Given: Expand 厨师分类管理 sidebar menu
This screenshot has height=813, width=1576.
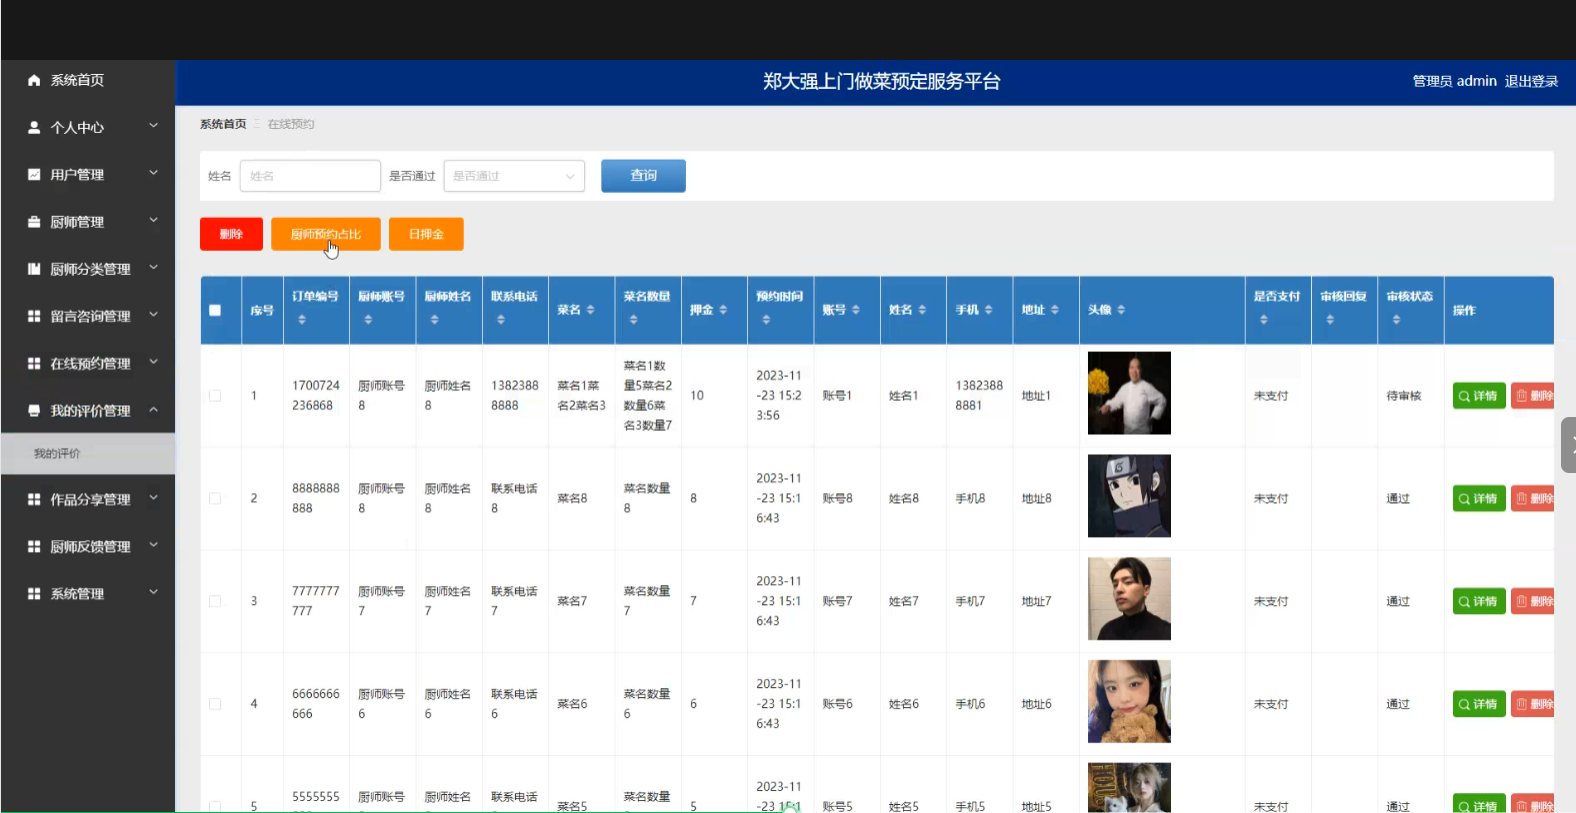Looking at the screenshot, I should (153, 267).
